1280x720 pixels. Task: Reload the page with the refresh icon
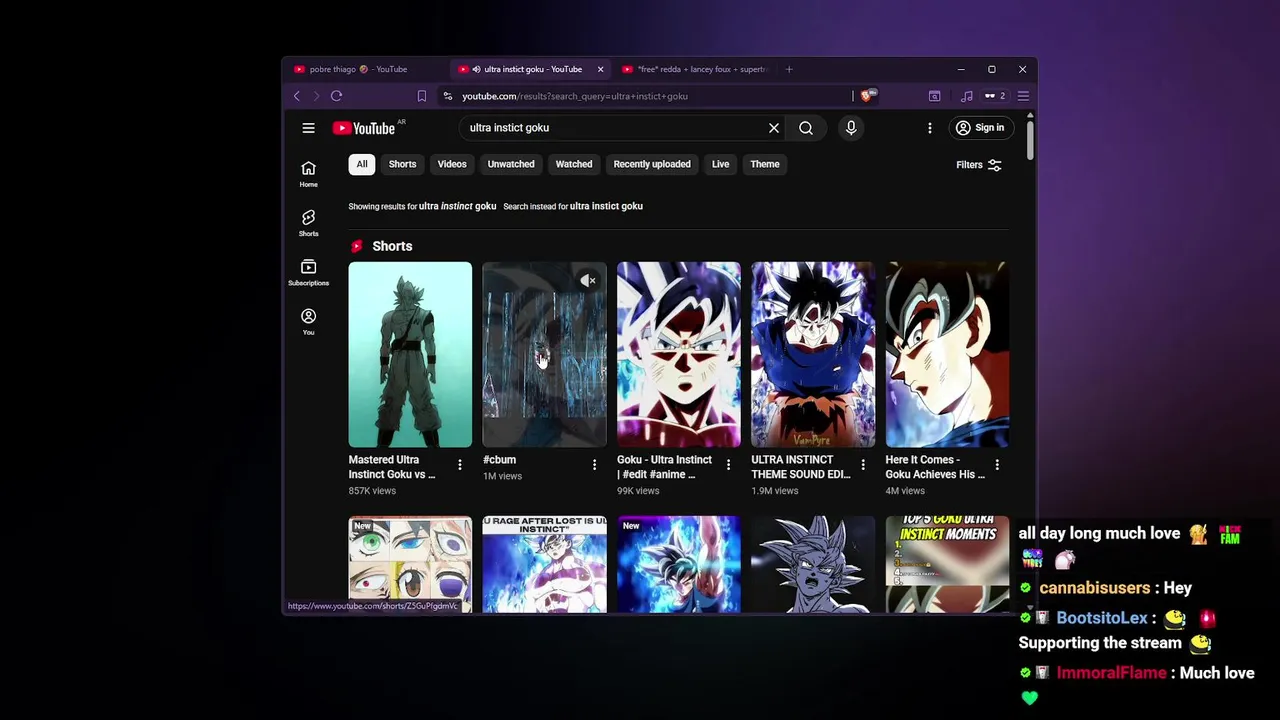click(x=336, y=96)
